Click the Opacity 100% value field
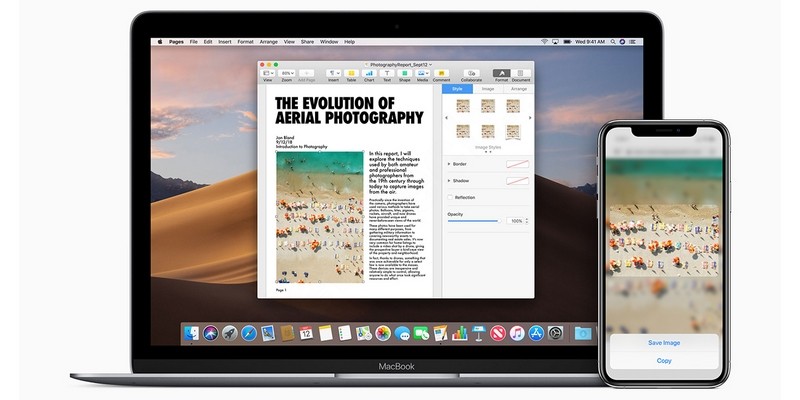This screenshot has height=400, width=800. coord(515,221)
